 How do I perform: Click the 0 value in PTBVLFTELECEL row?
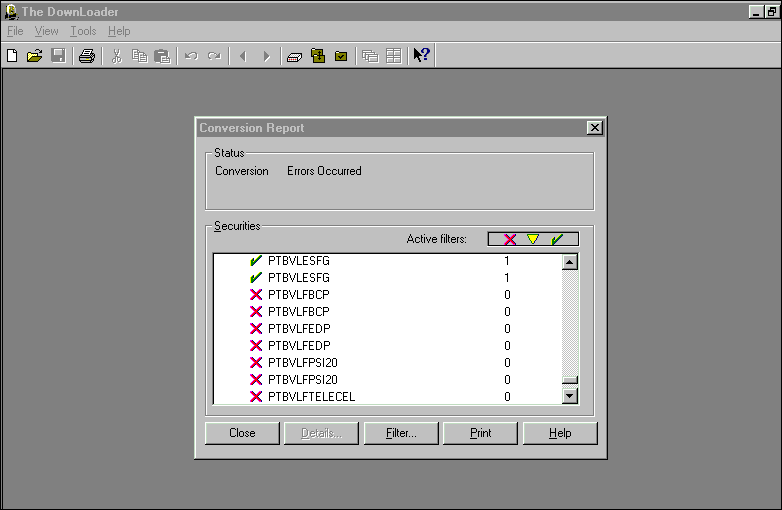pos(507,396)
